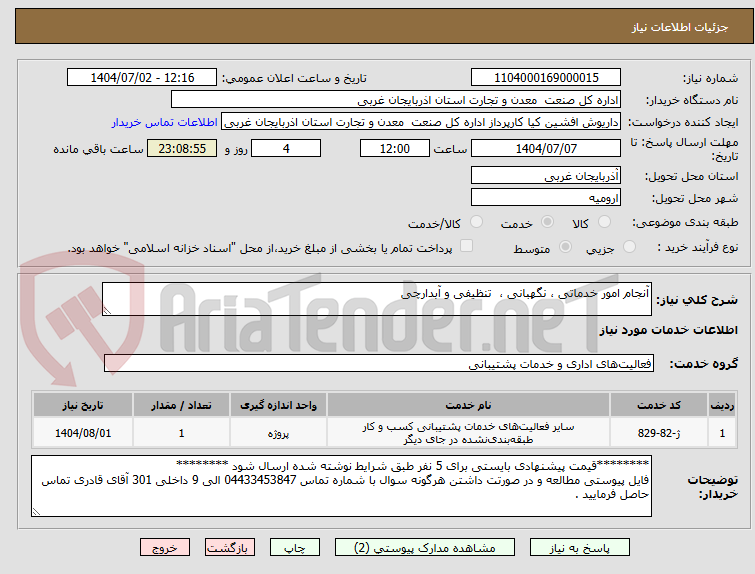755x574 pixels.
Task: Click the استان محل تحویل field
Action: coord(546,176)
